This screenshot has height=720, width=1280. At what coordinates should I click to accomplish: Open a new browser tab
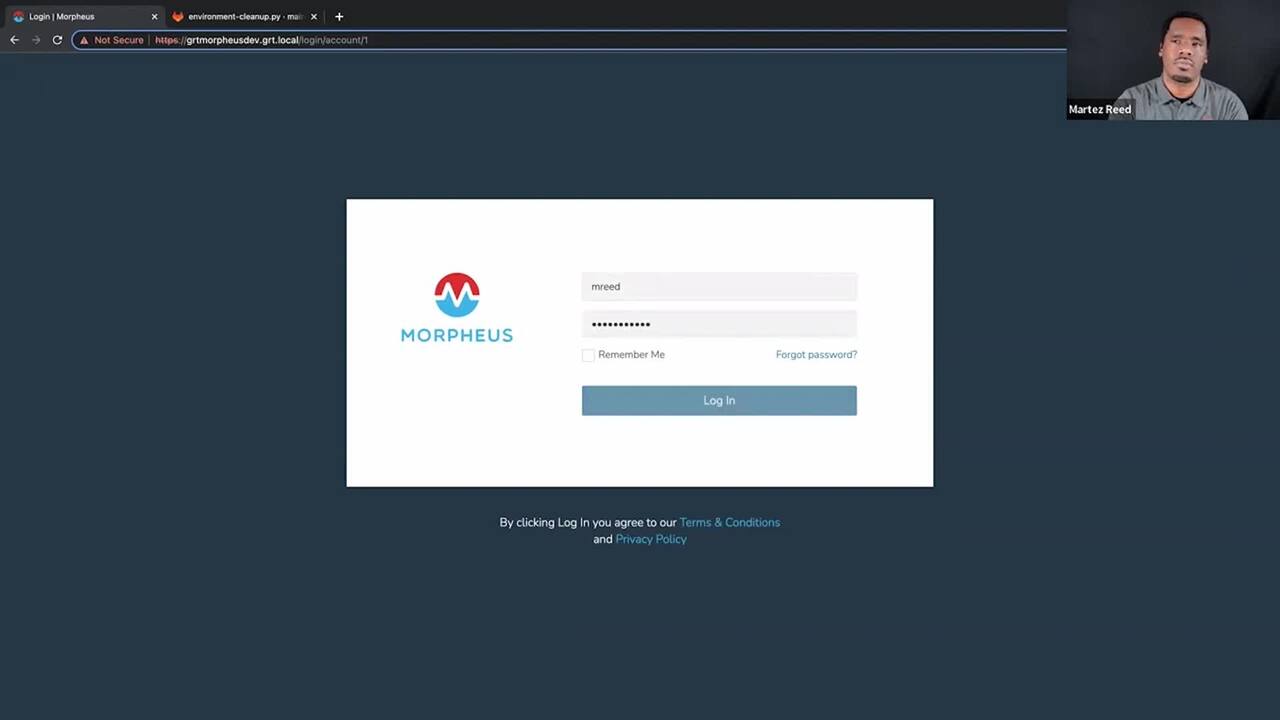[339, 16]
